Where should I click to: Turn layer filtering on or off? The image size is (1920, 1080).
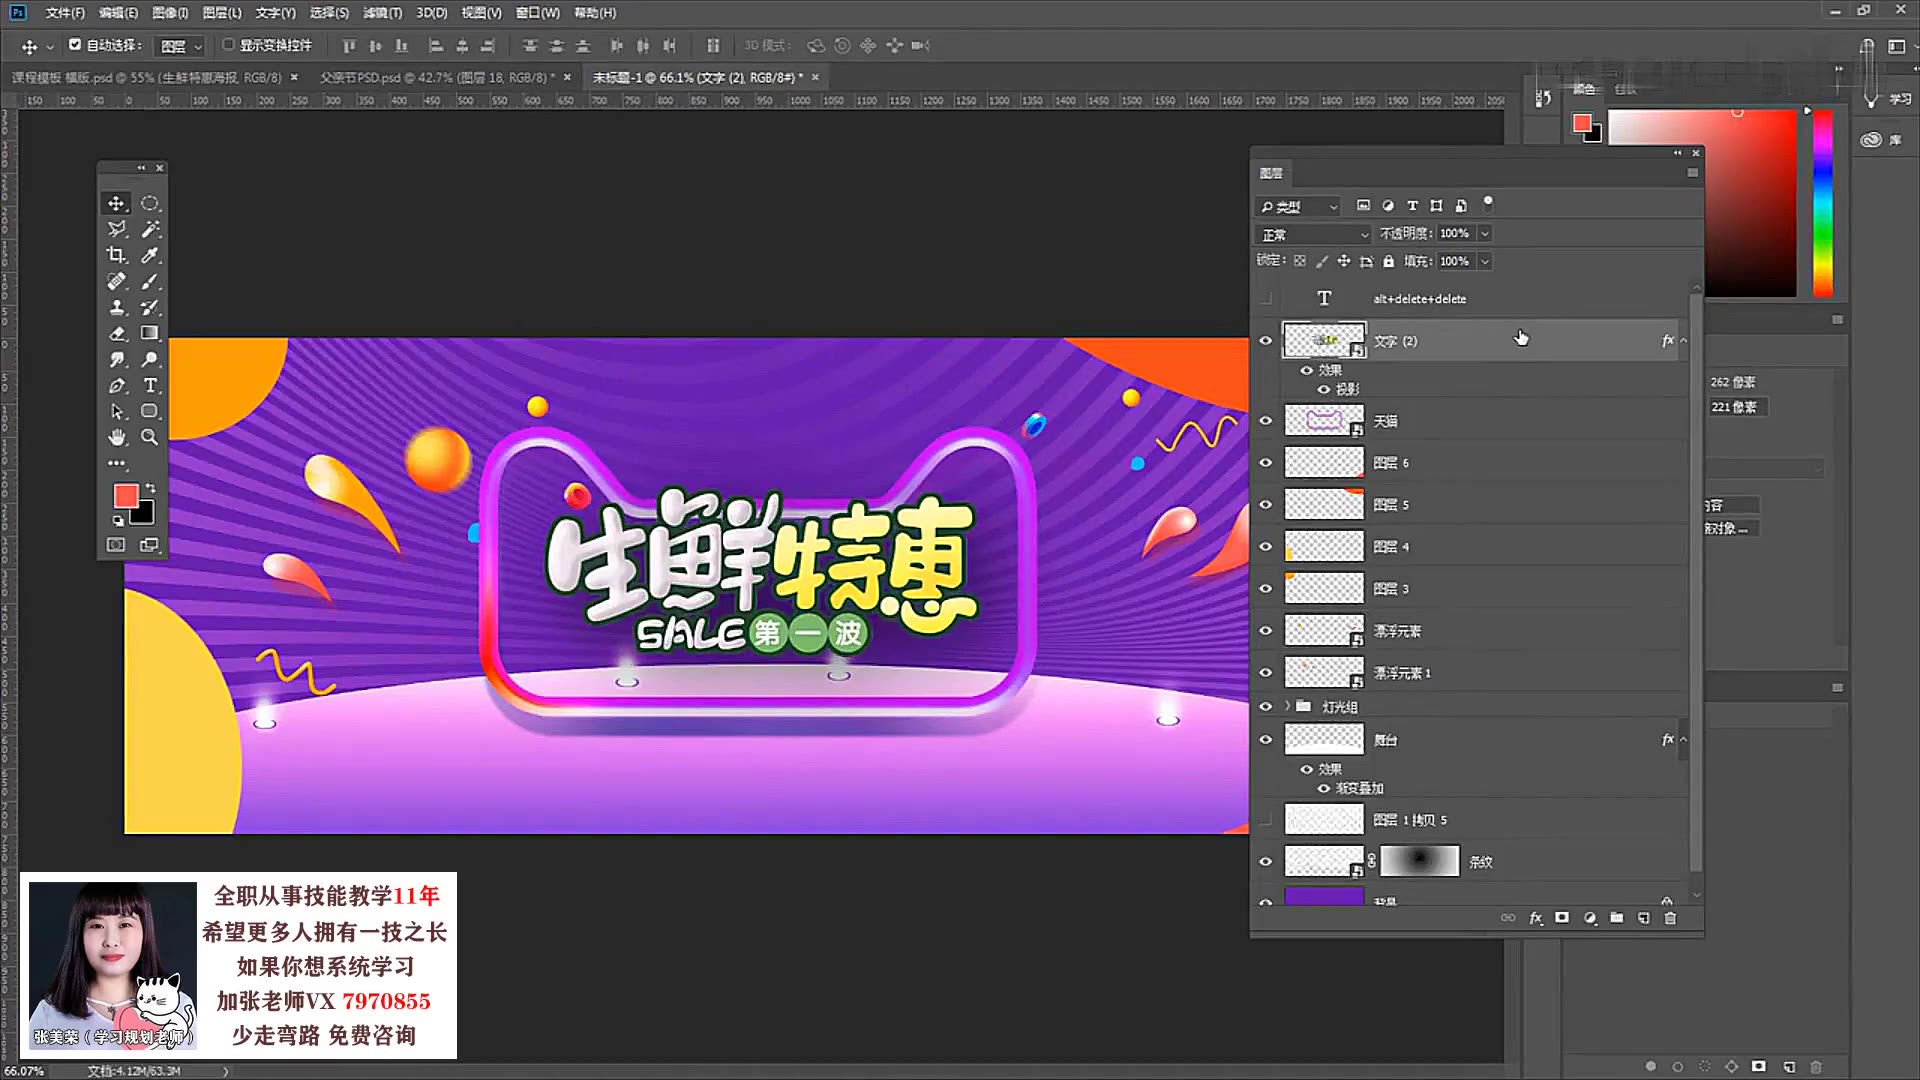[x=1488, y=203]
